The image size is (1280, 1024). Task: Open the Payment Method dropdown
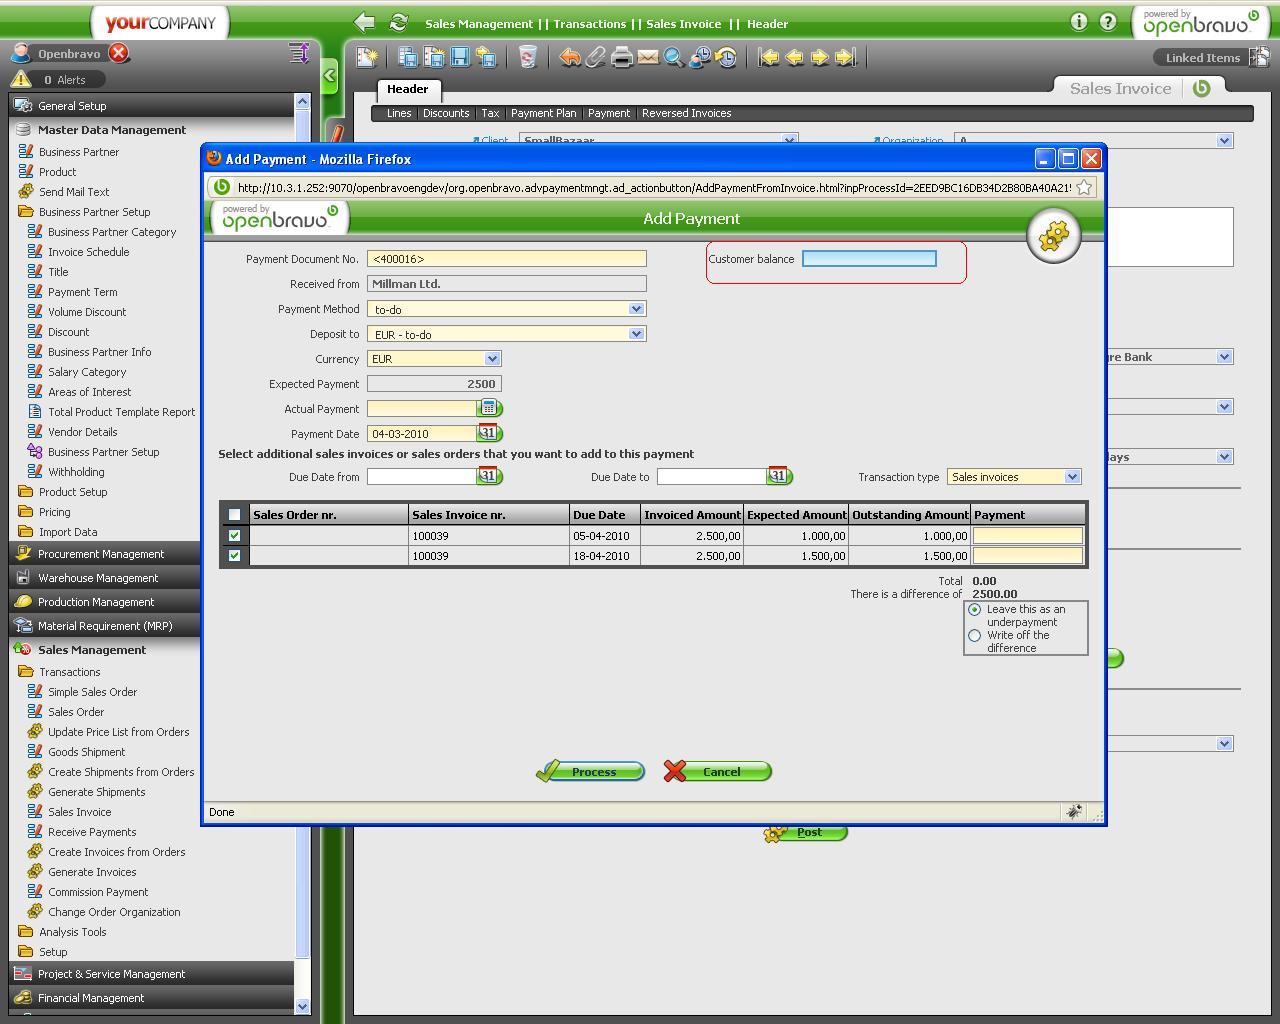[x=636, y=309]
